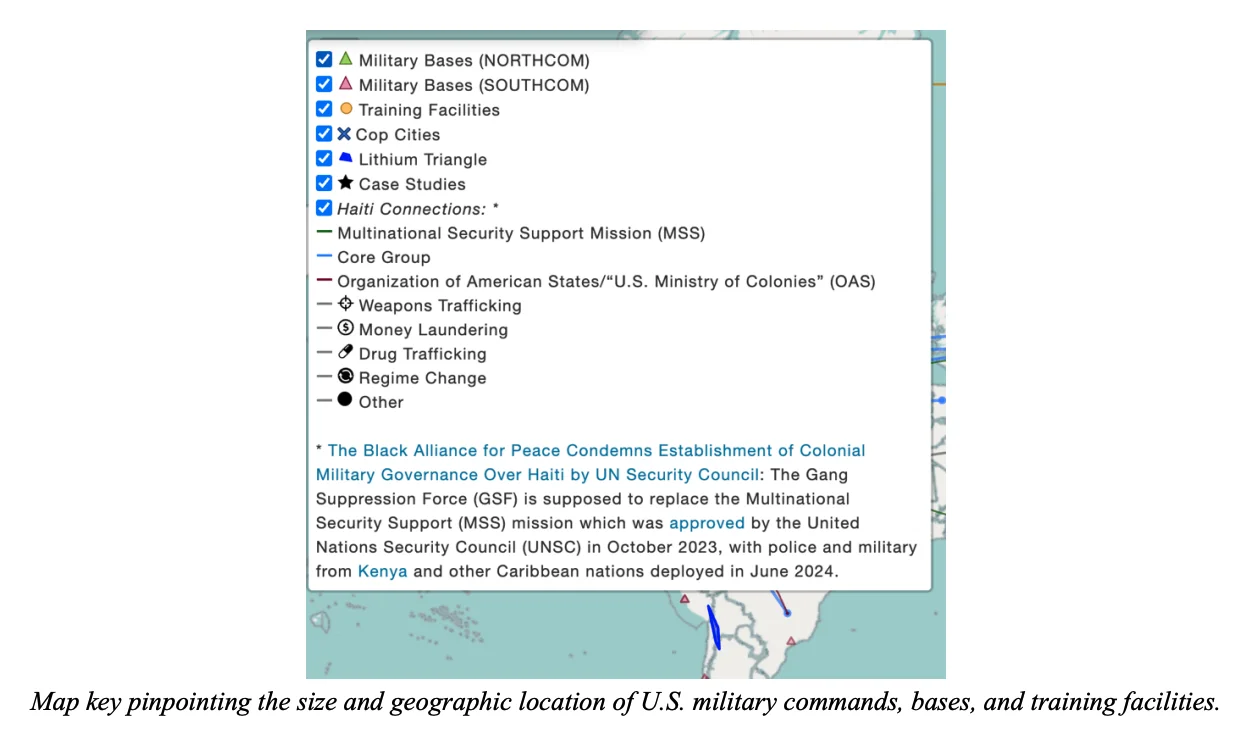
Task: Click the Weapons Trafficking label
Action: click(440, 306)
